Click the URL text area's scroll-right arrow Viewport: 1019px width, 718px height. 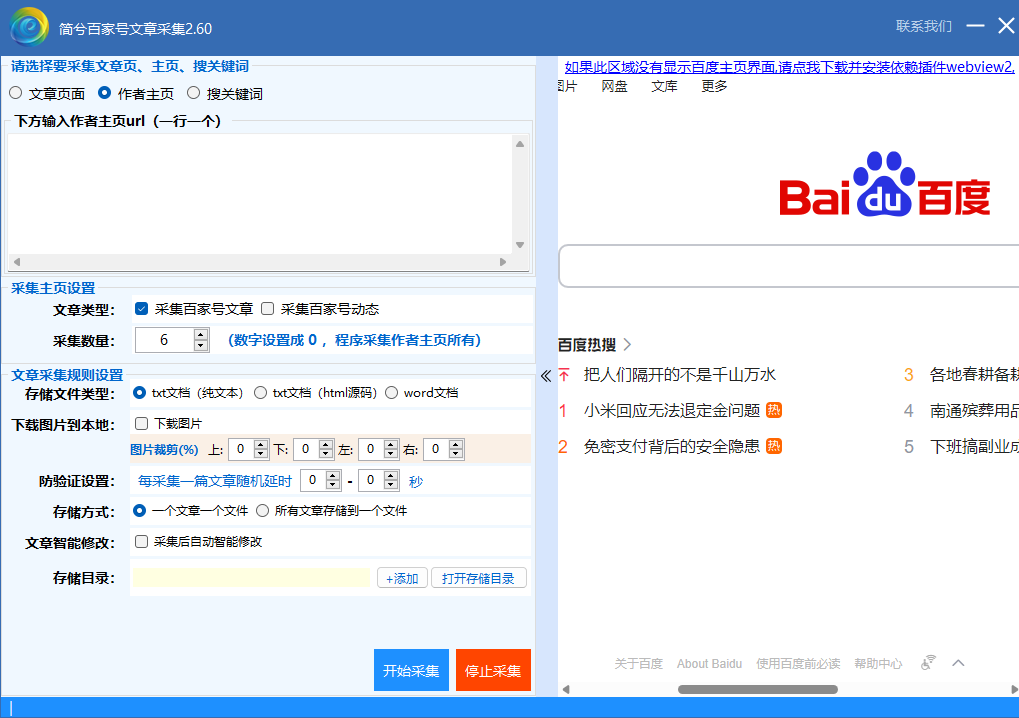502,262
